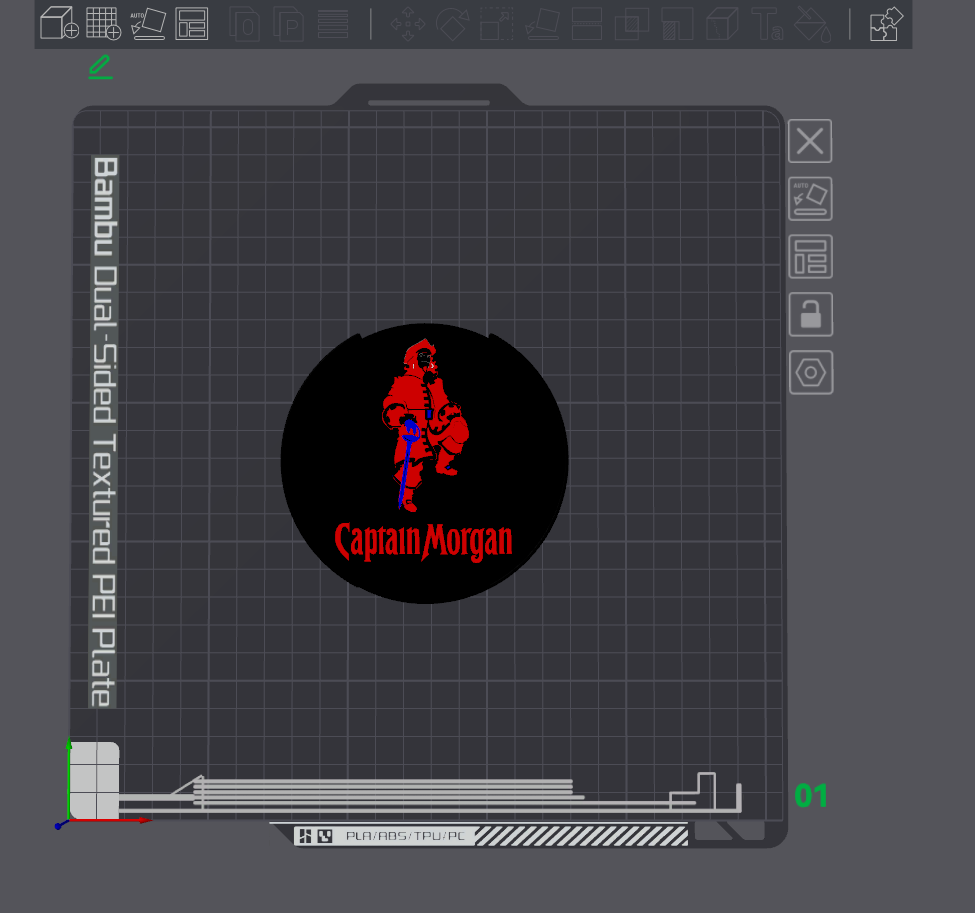Image resolution: width=975 pixels, height=913 pixels.
Task: Click the Add model cube icon
Action: [59, 23]
